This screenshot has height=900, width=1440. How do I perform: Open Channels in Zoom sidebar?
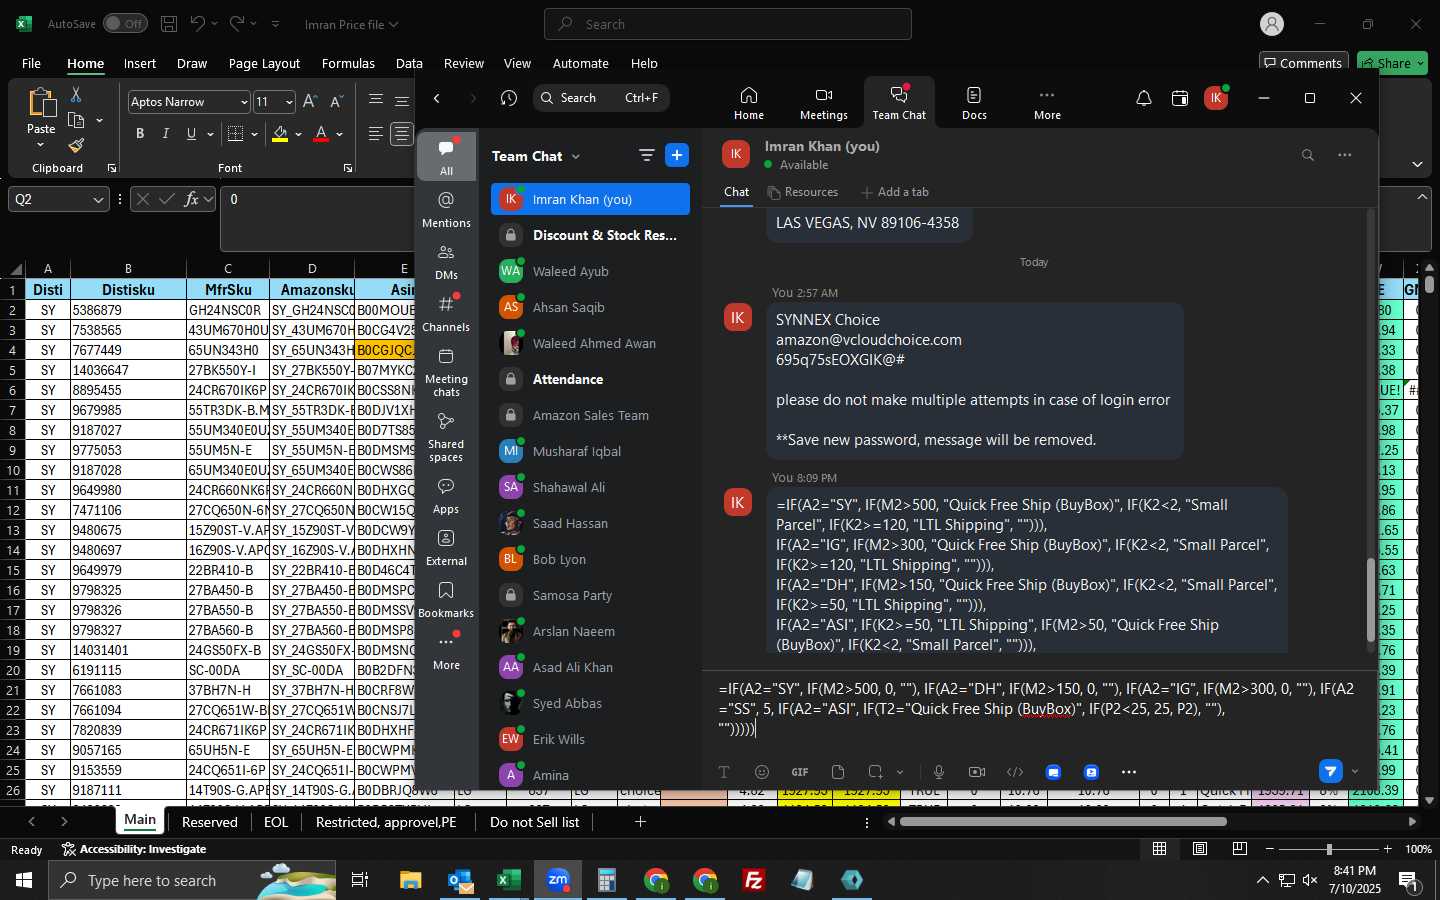pyautogui.click(x=446, y=314)
